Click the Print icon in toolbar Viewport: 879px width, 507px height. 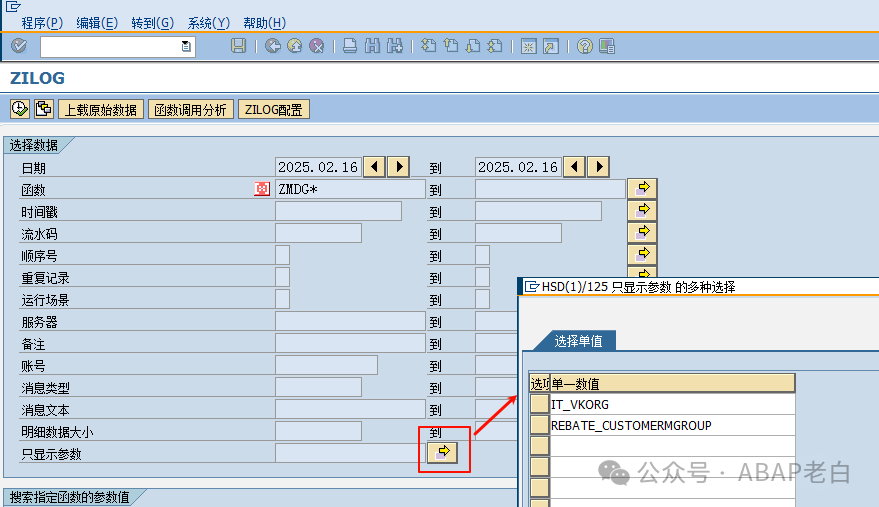tap(350, 46)
